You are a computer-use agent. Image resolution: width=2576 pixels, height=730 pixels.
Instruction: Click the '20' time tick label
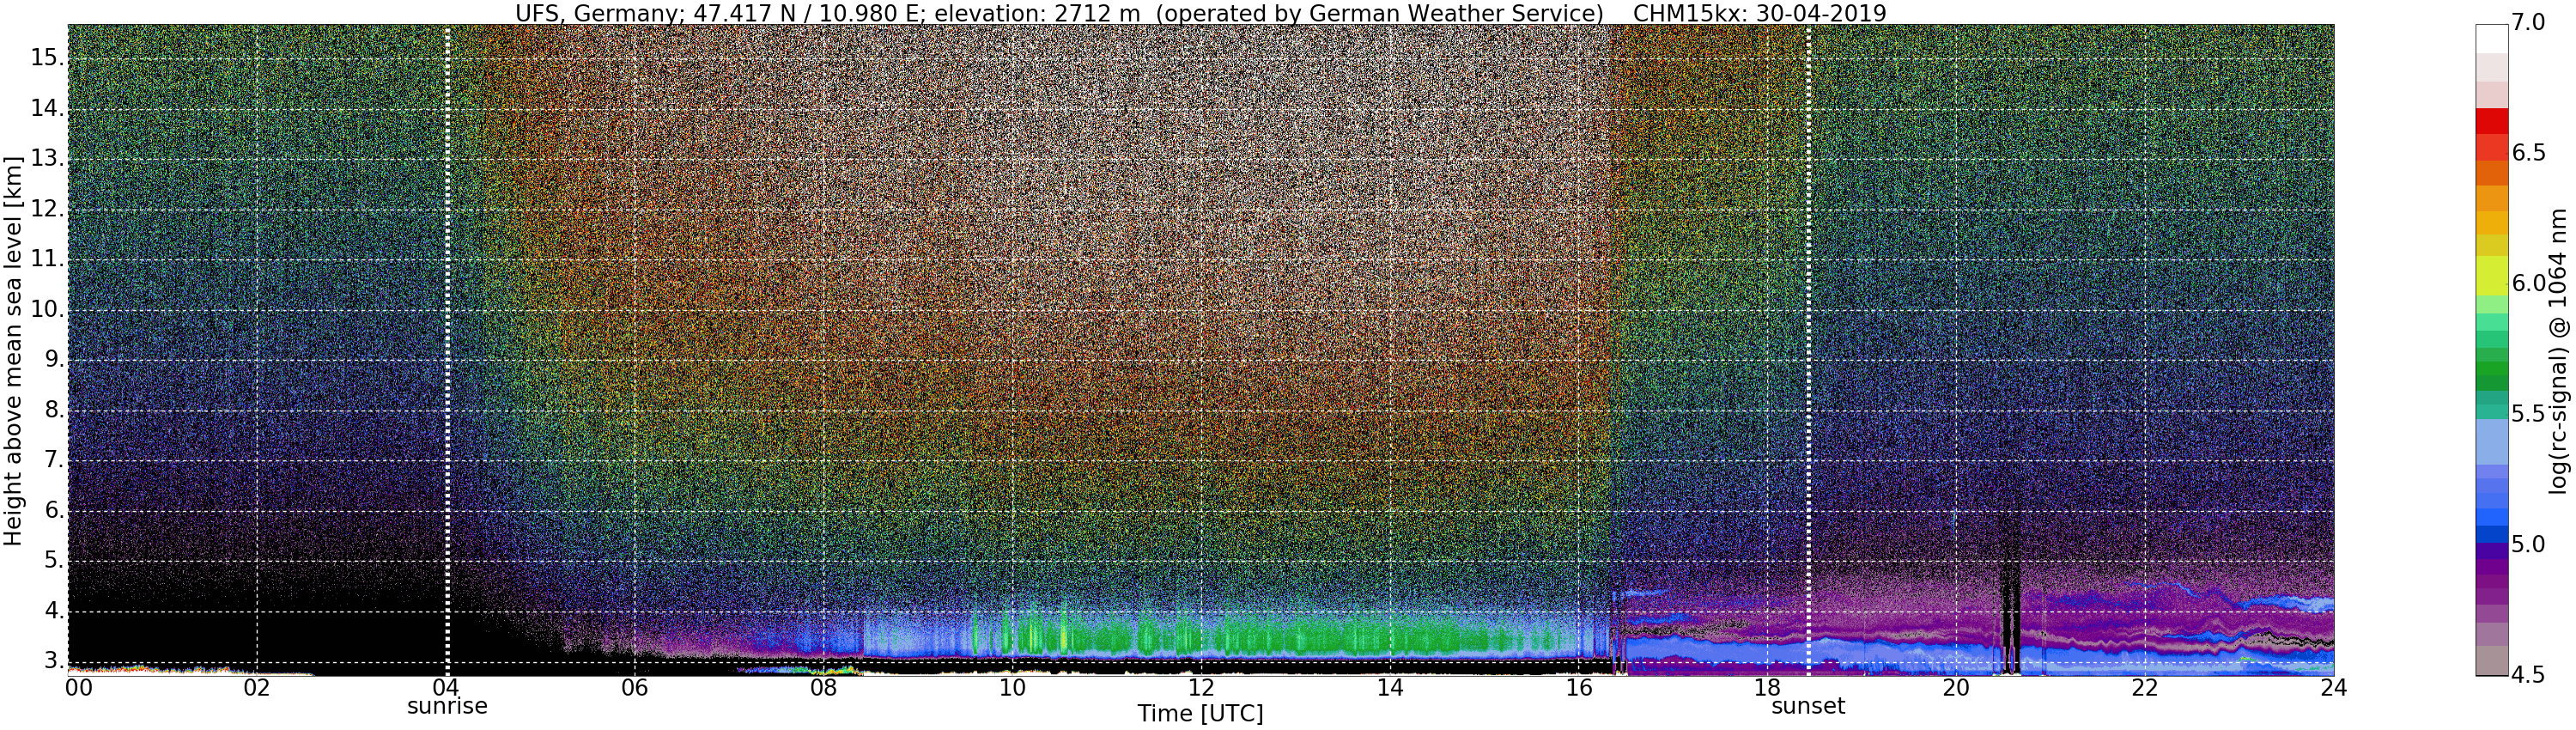(1956, 688)
